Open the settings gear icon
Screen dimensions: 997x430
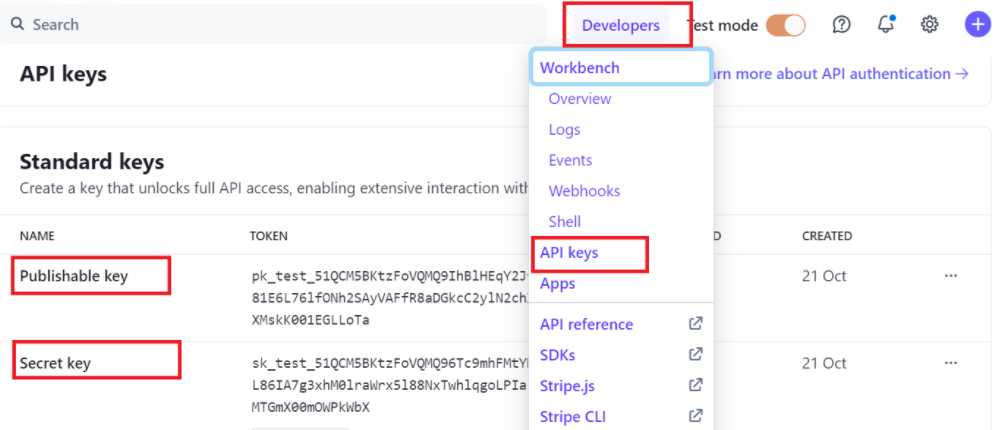point(930,25)
